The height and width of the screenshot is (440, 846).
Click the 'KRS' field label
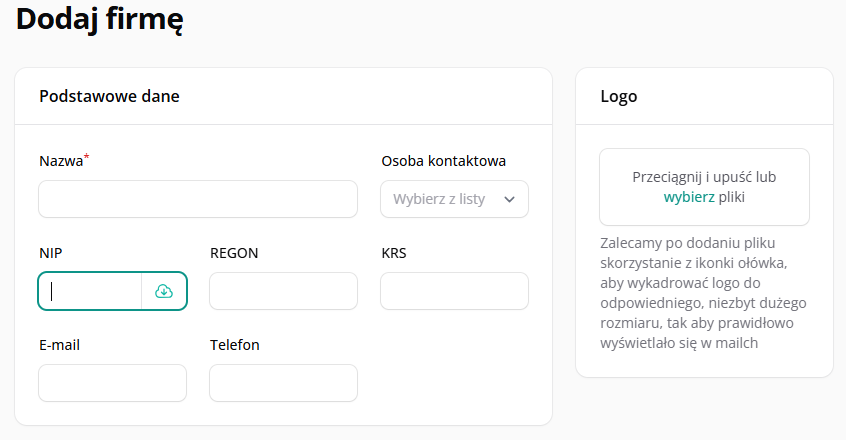click(394, 253)
